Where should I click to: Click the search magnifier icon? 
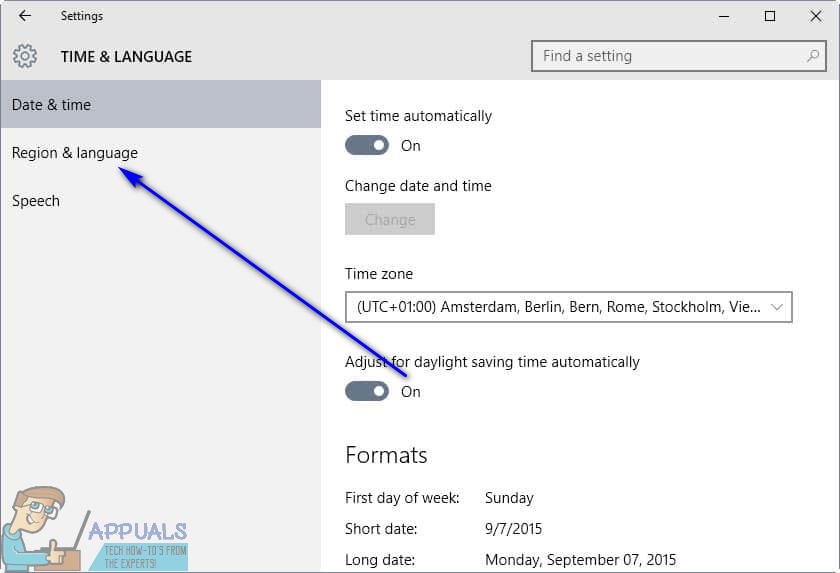pyautogui.click(x=813, y=56)
